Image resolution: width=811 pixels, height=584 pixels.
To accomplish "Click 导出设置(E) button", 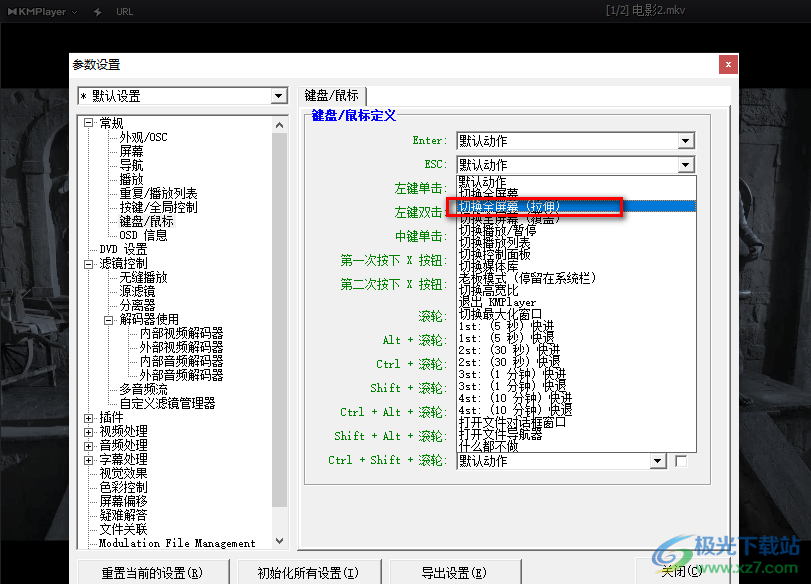I will click(454, 572).
